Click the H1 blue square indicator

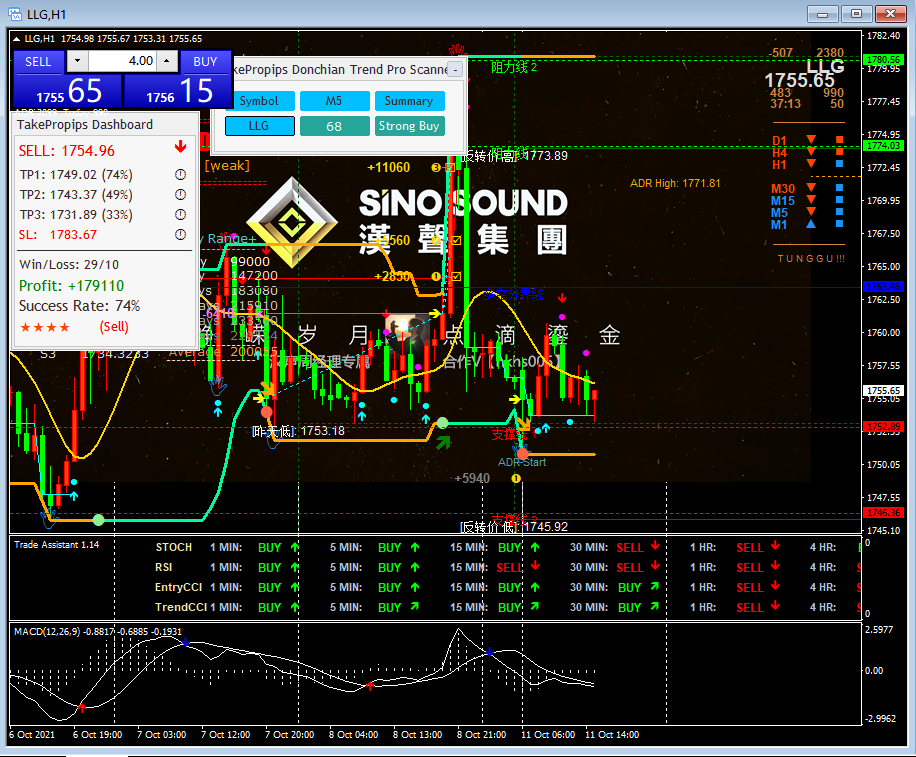[839, 164]
